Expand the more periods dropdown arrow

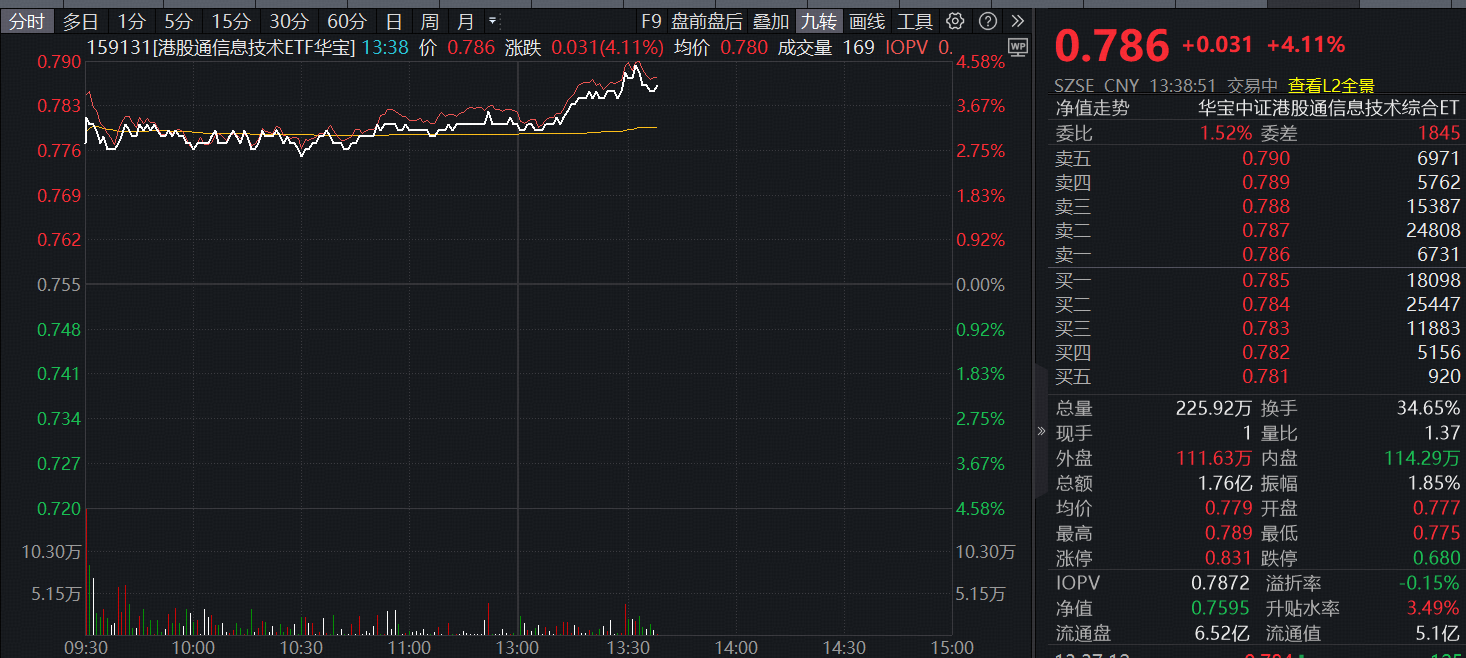tap(492, 21)
